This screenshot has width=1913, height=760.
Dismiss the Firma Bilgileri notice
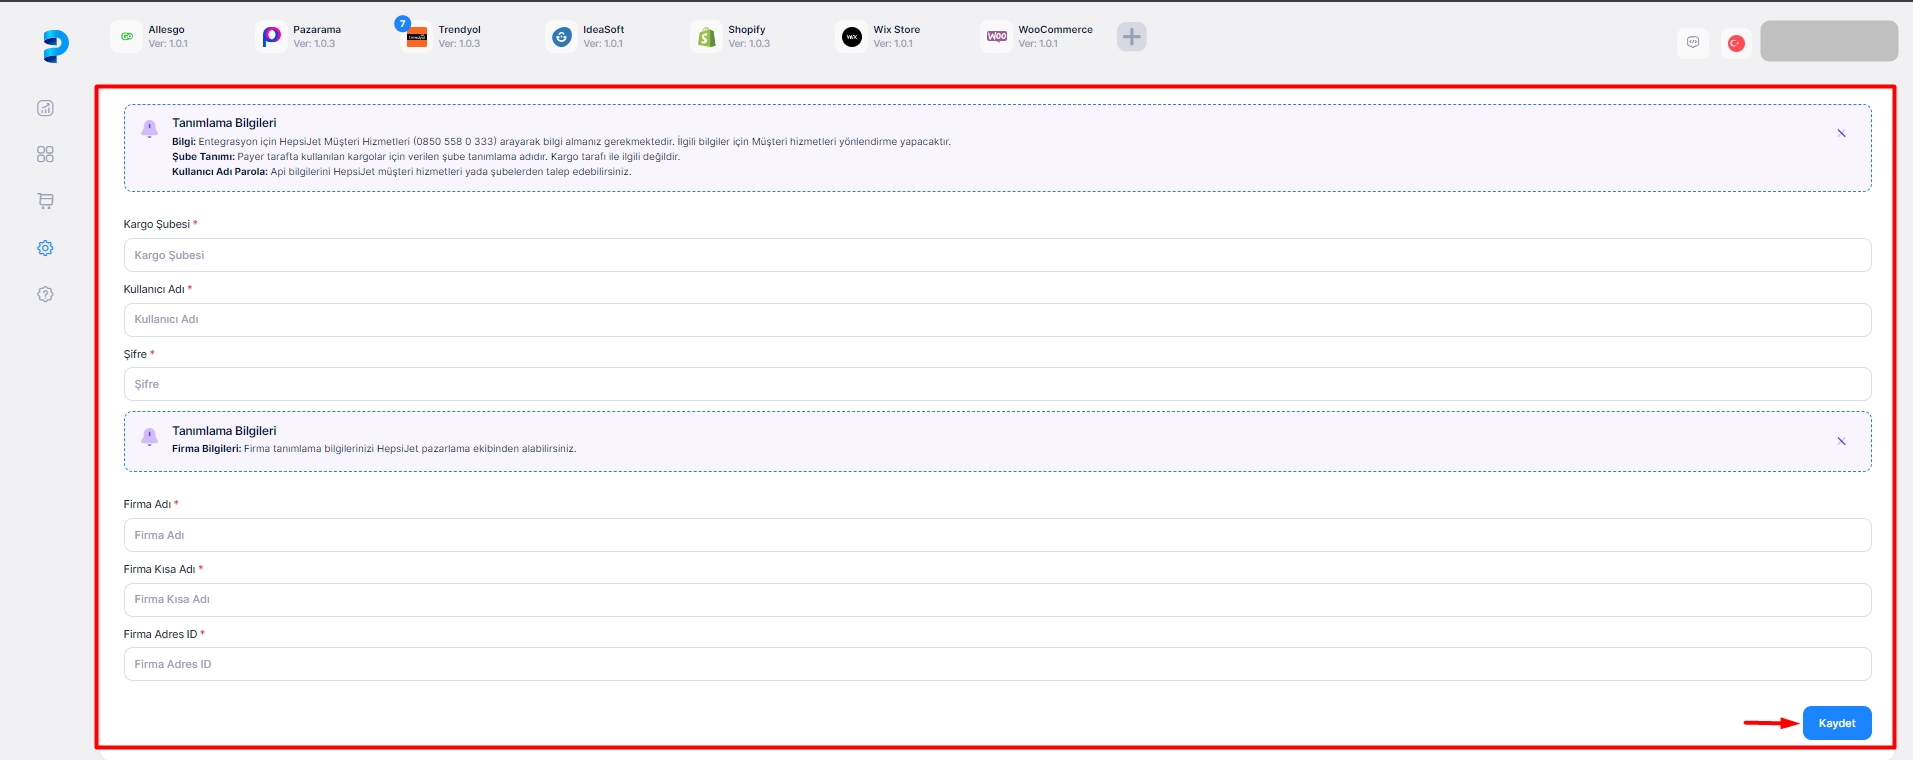pos(1841,441)
